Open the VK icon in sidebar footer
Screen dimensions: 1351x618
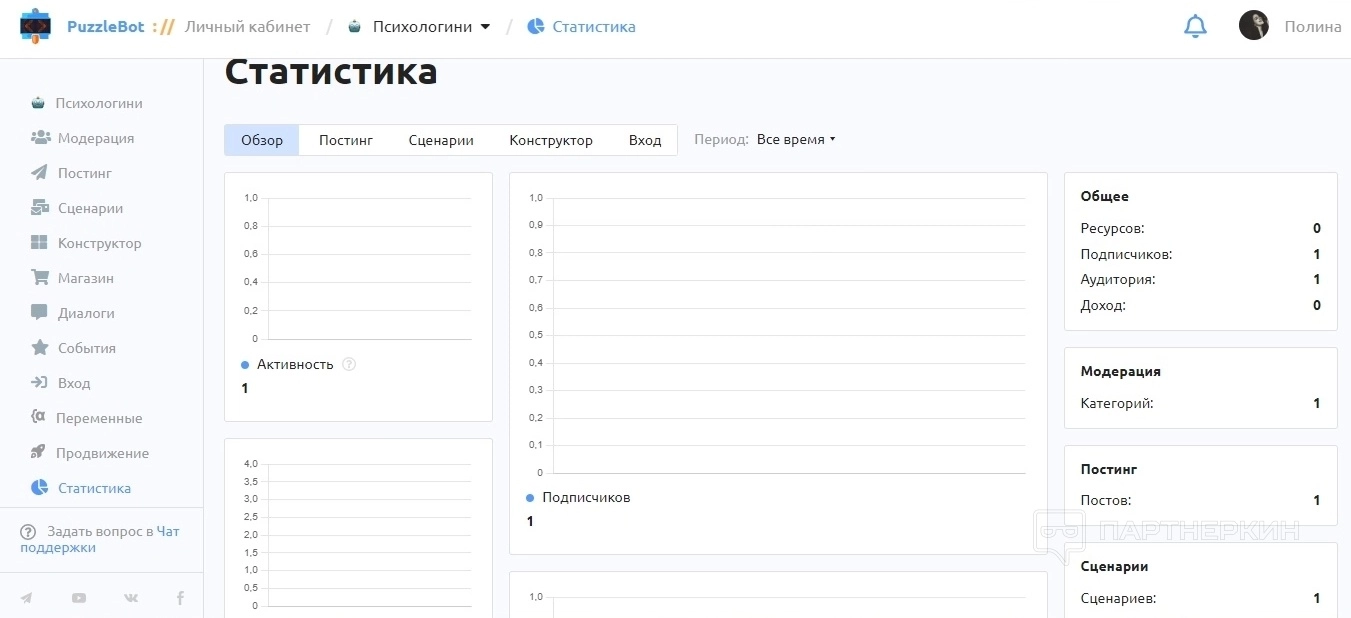point(131,598)
